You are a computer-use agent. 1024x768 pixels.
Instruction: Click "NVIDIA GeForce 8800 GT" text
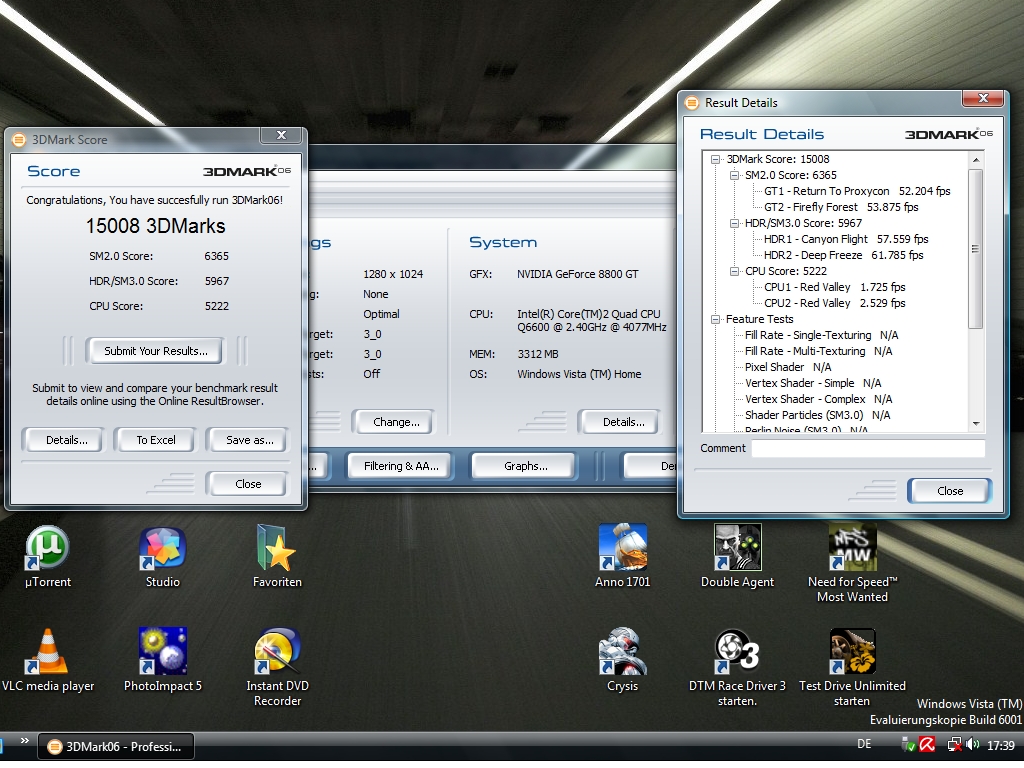(577, 274)
